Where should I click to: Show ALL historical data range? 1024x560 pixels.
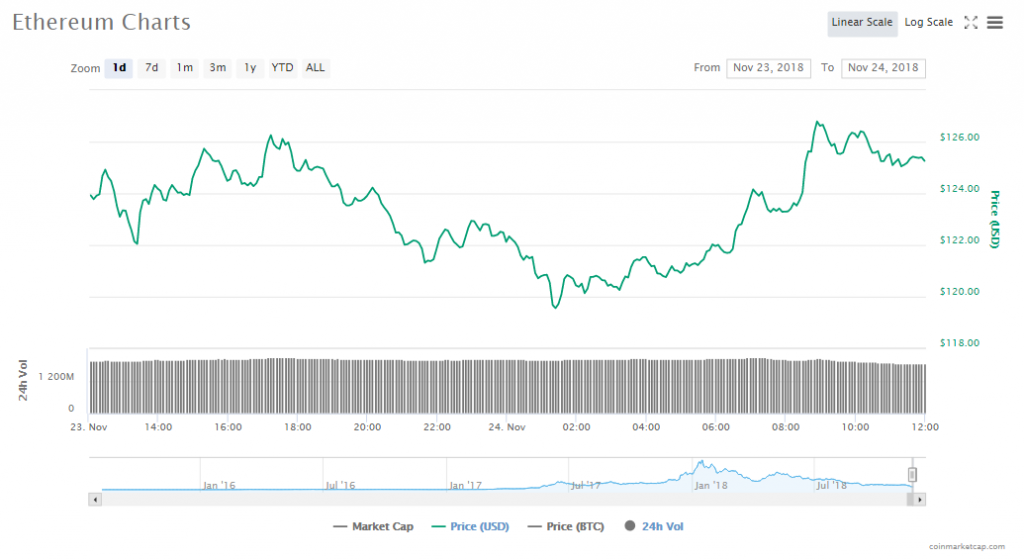[x=315, y=68]
